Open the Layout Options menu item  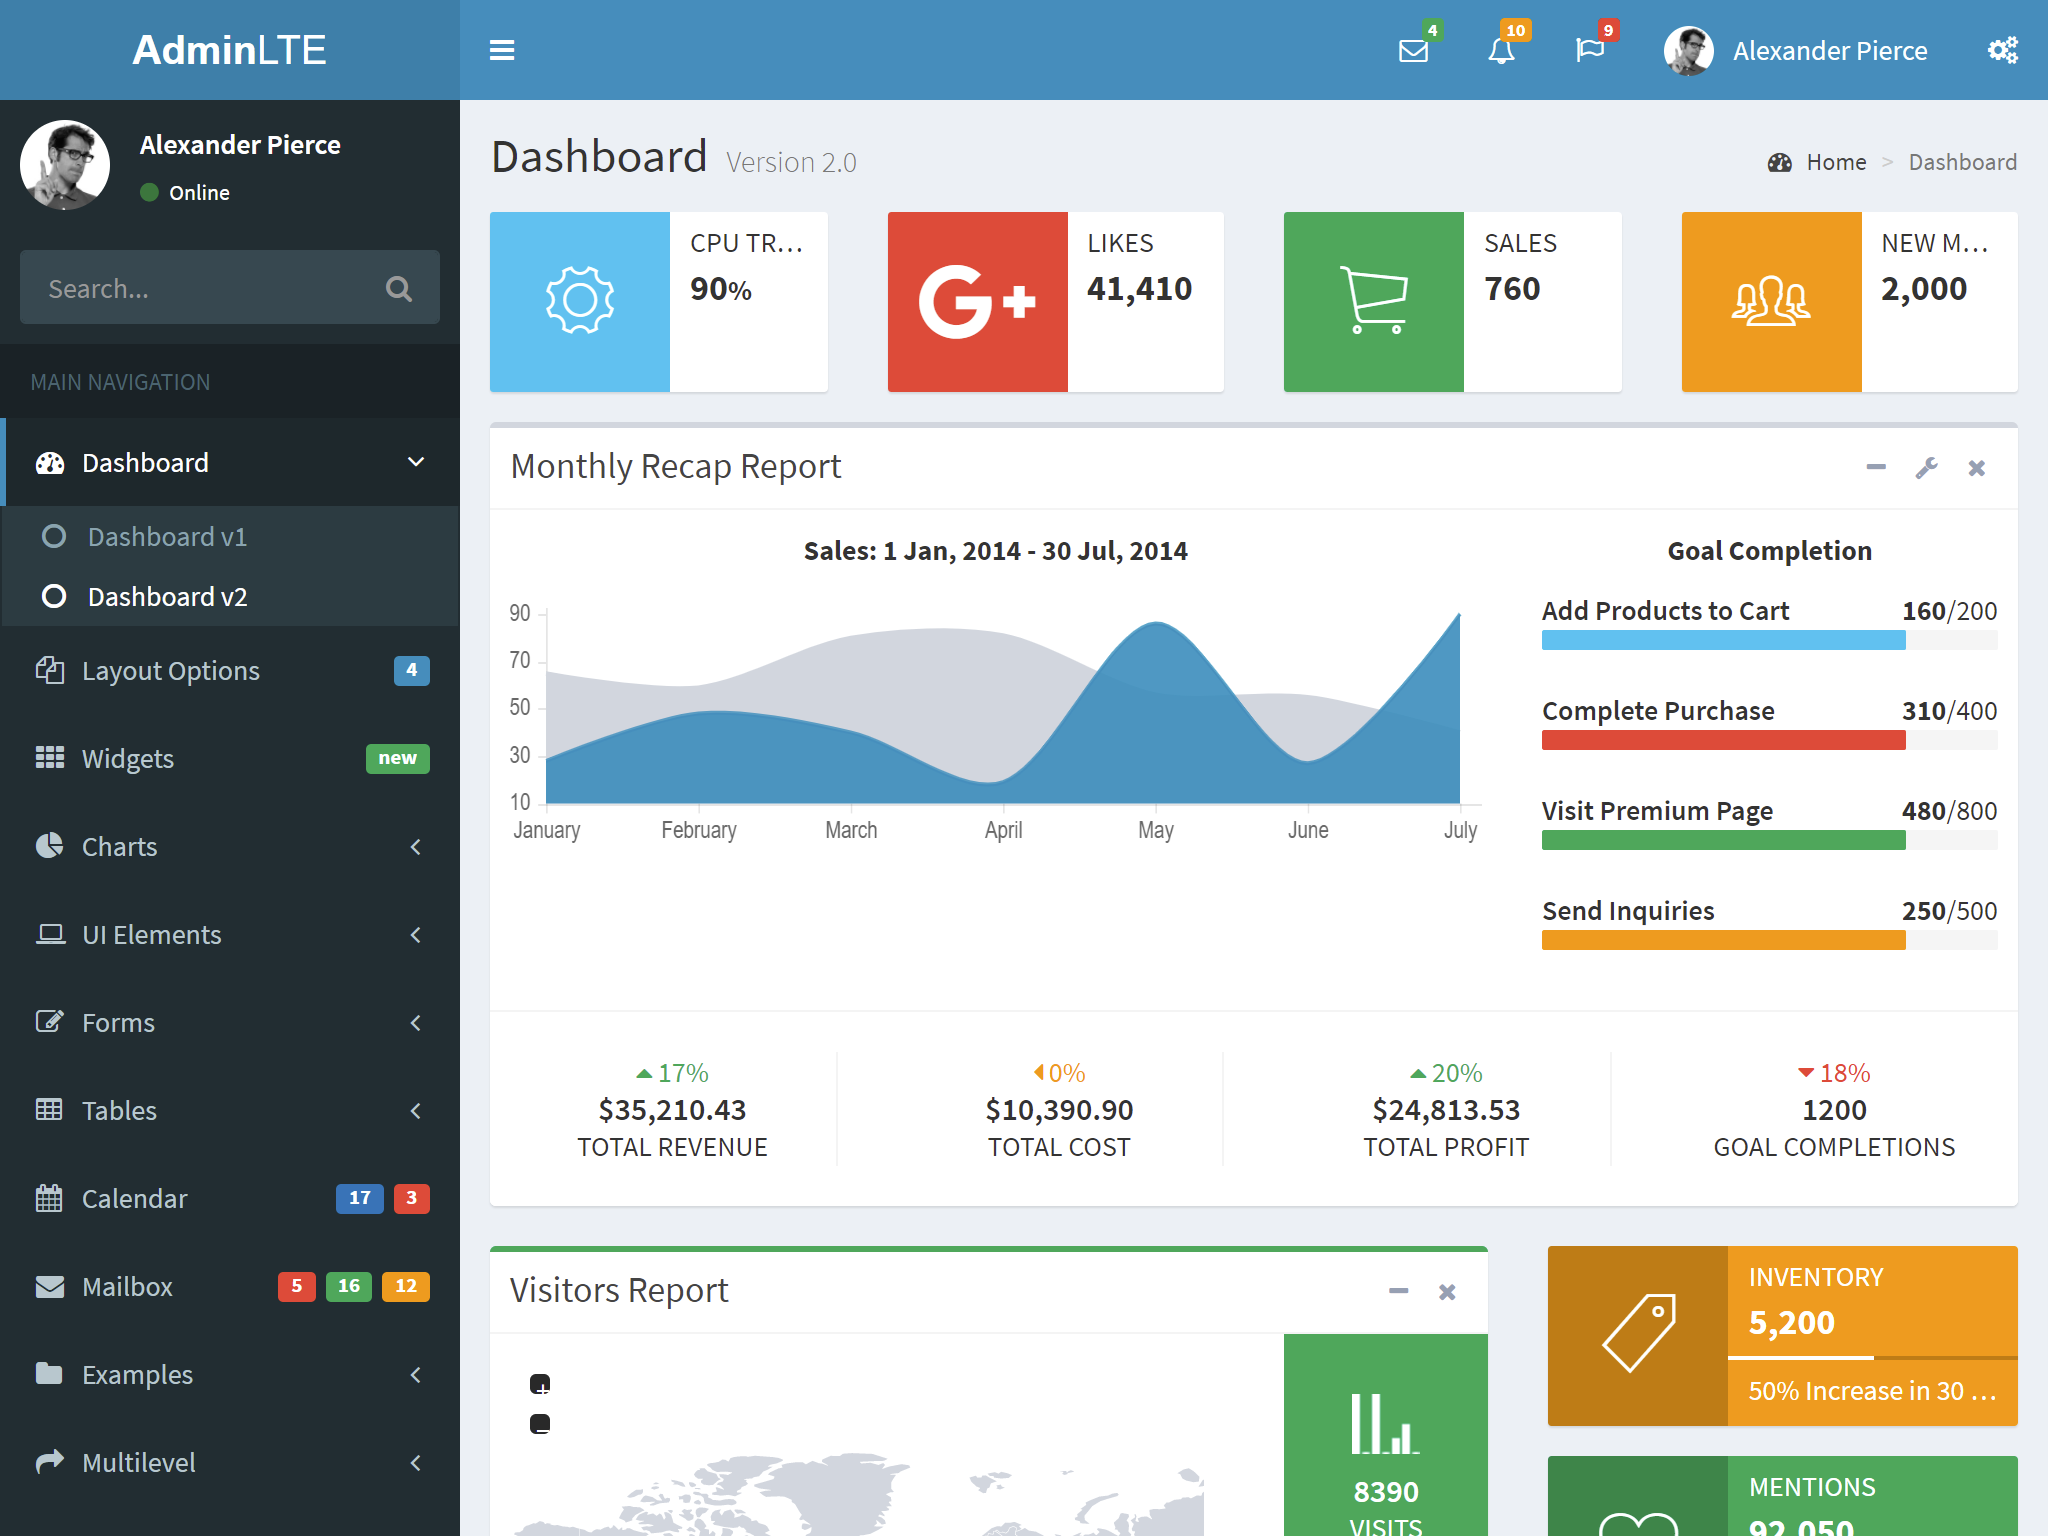pyautogui.click(x=230, y=670)
